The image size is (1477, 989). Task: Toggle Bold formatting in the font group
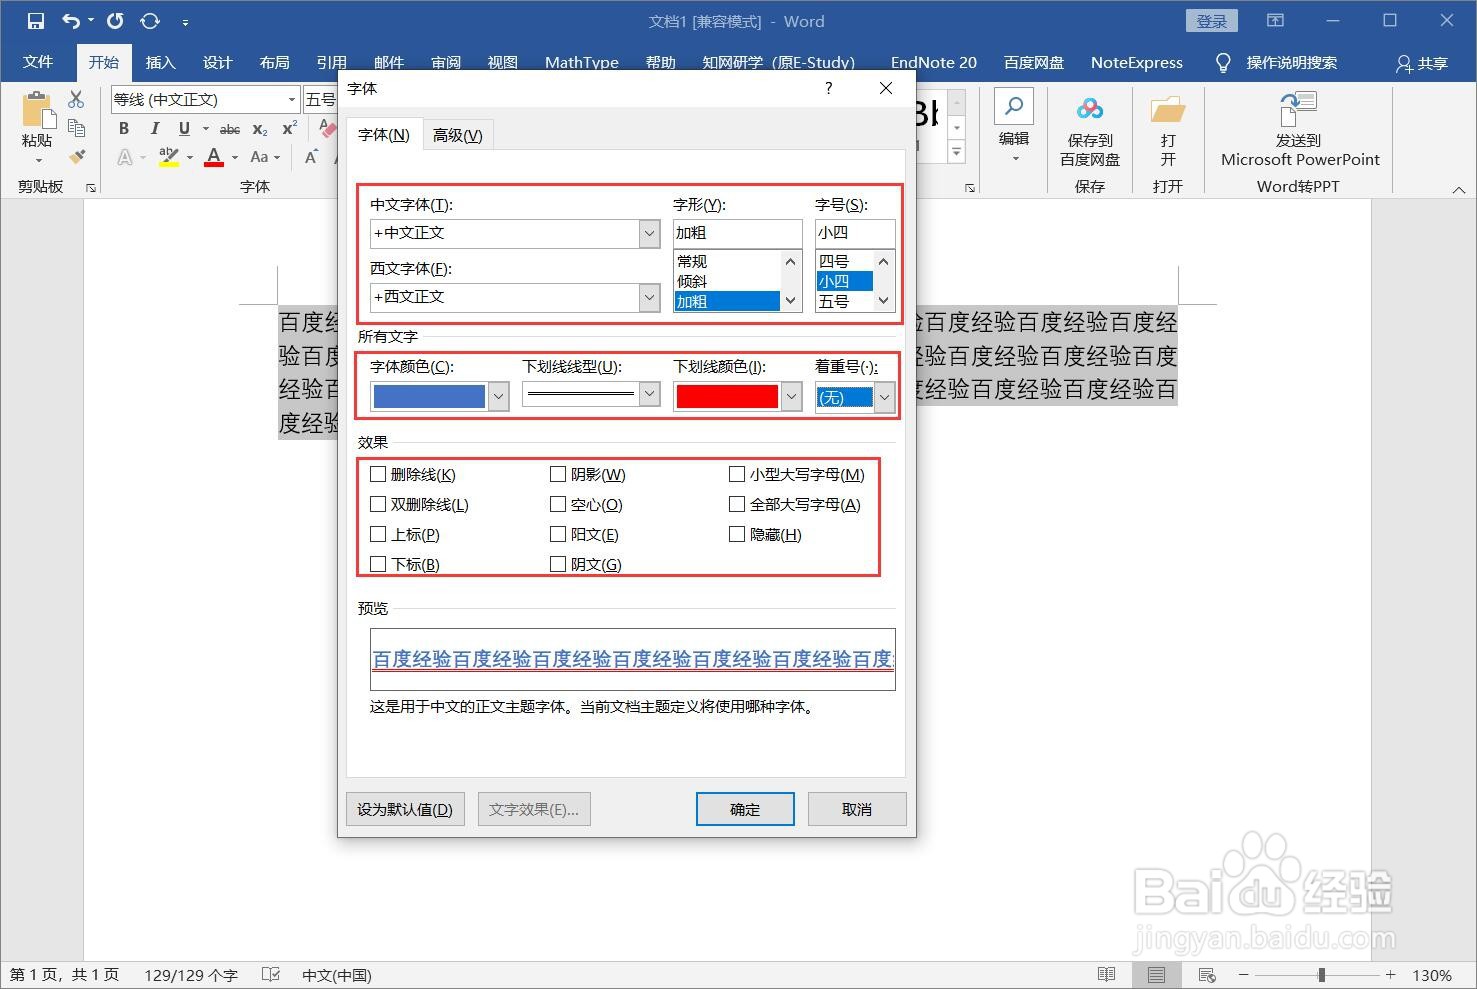point(123,128)
